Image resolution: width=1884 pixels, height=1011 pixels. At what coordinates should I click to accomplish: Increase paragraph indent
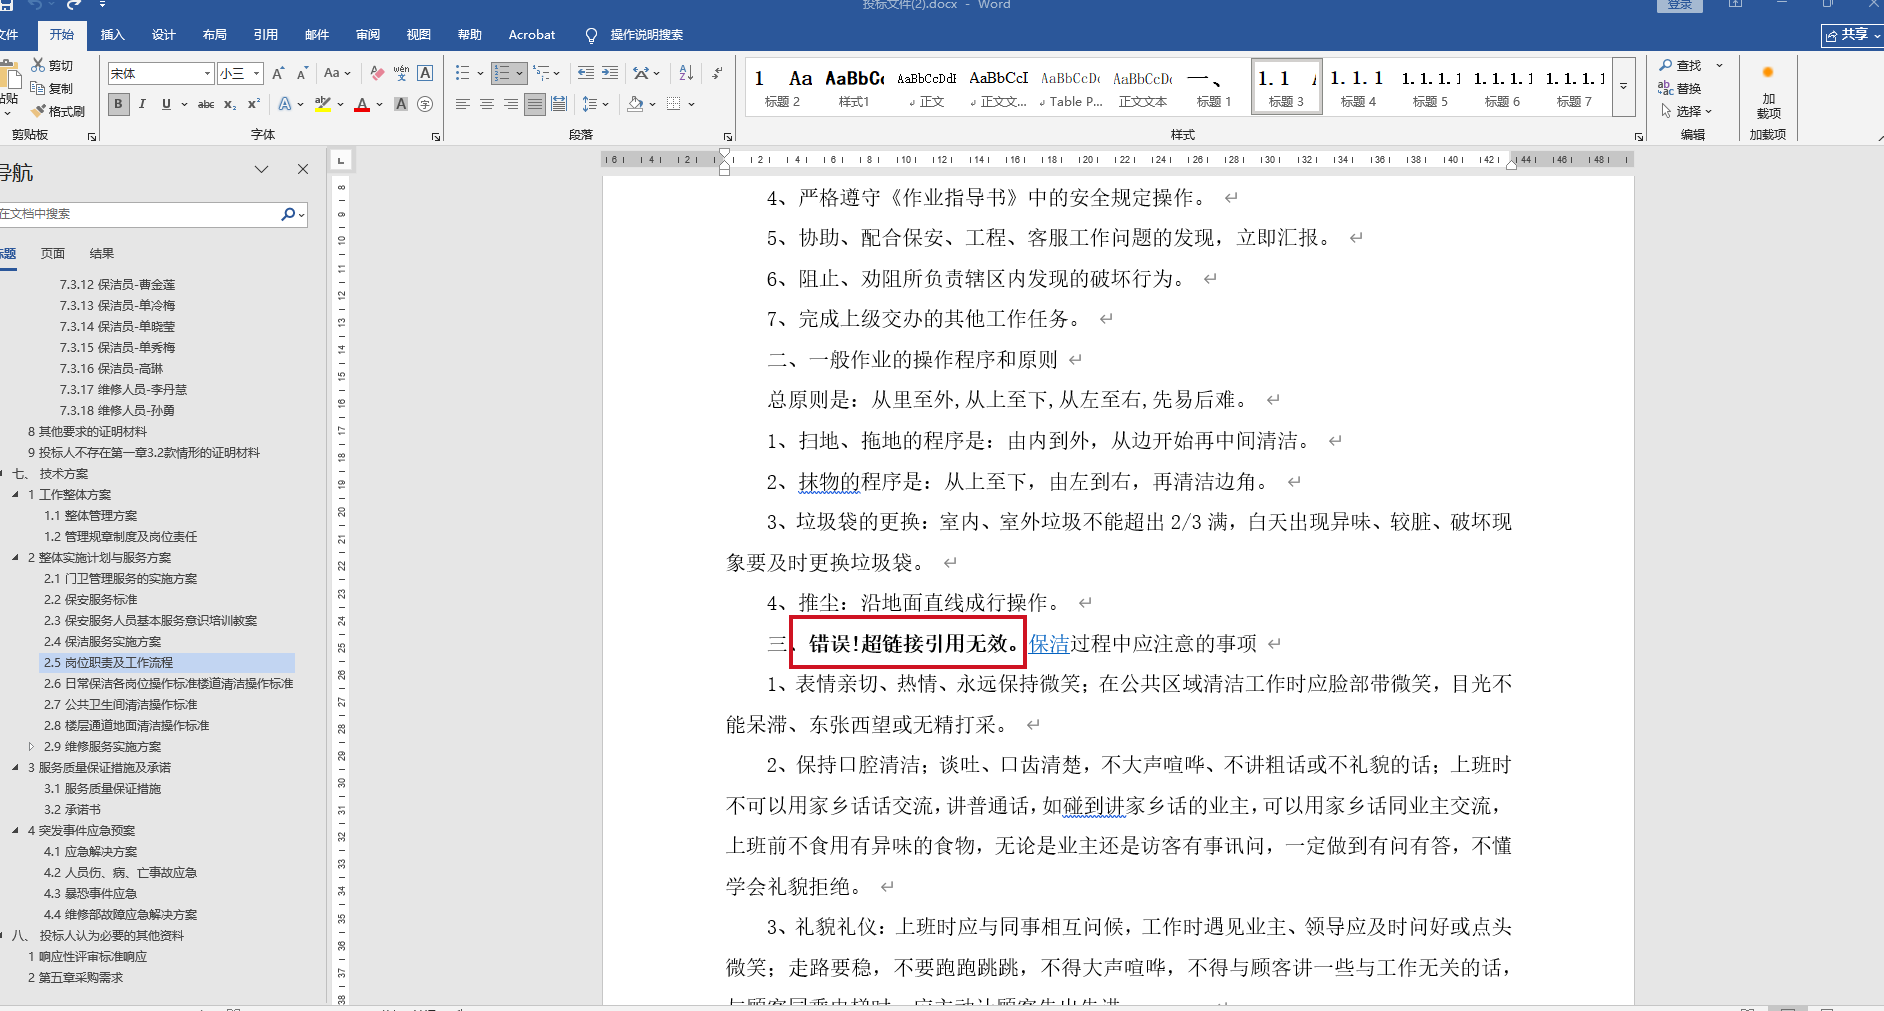point(610,73)
